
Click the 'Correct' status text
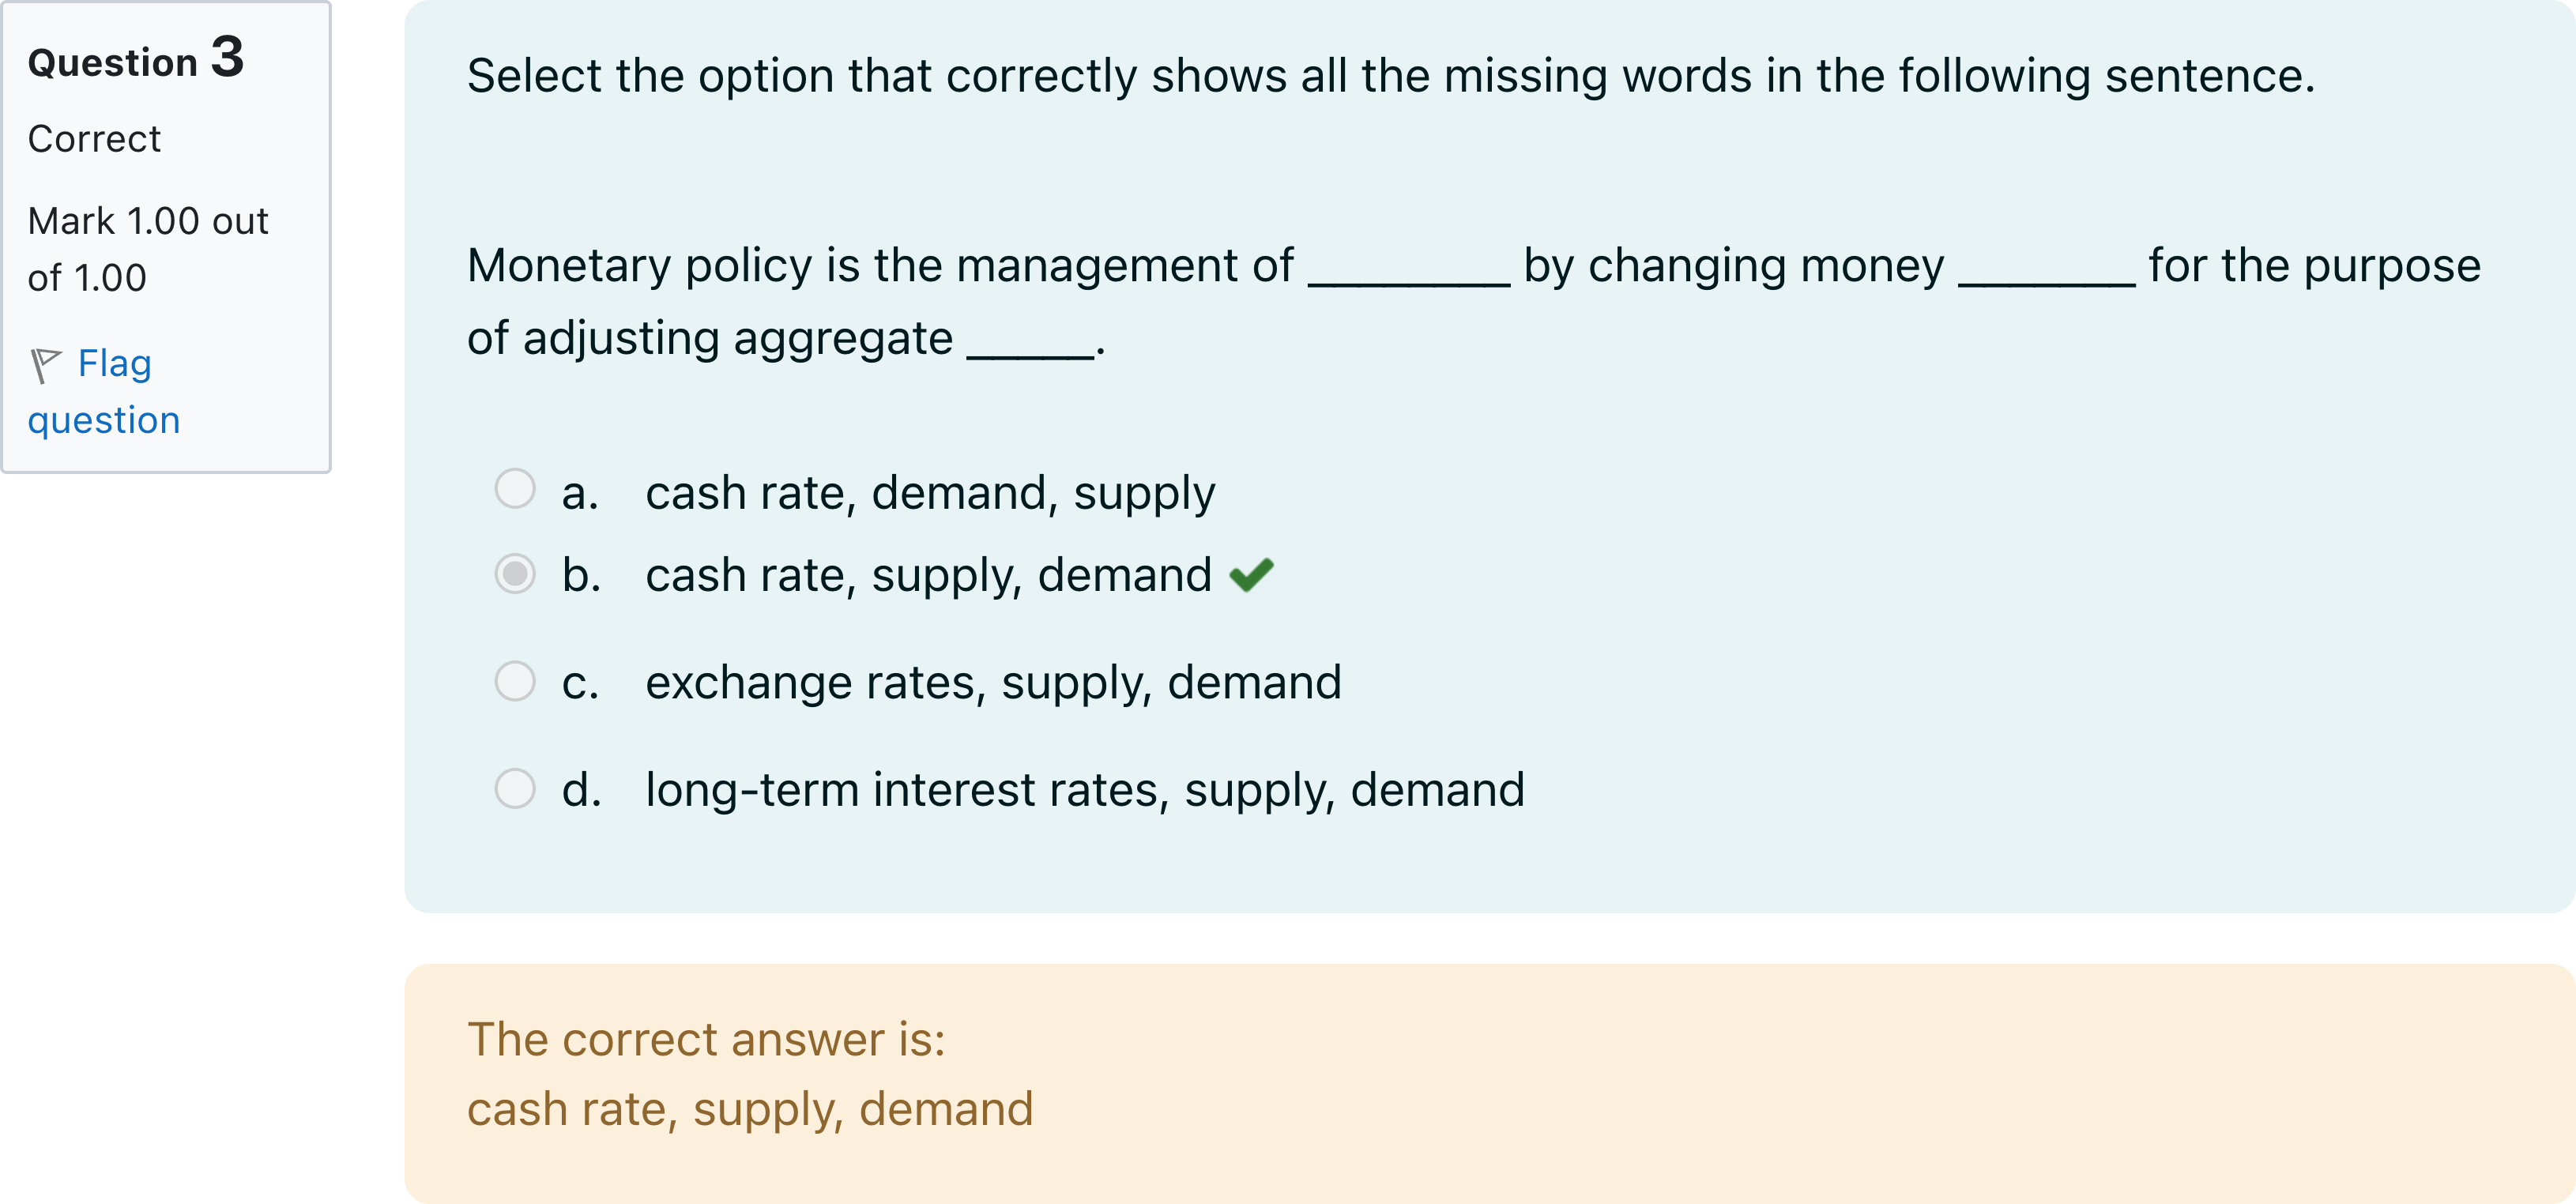(94, 139)
